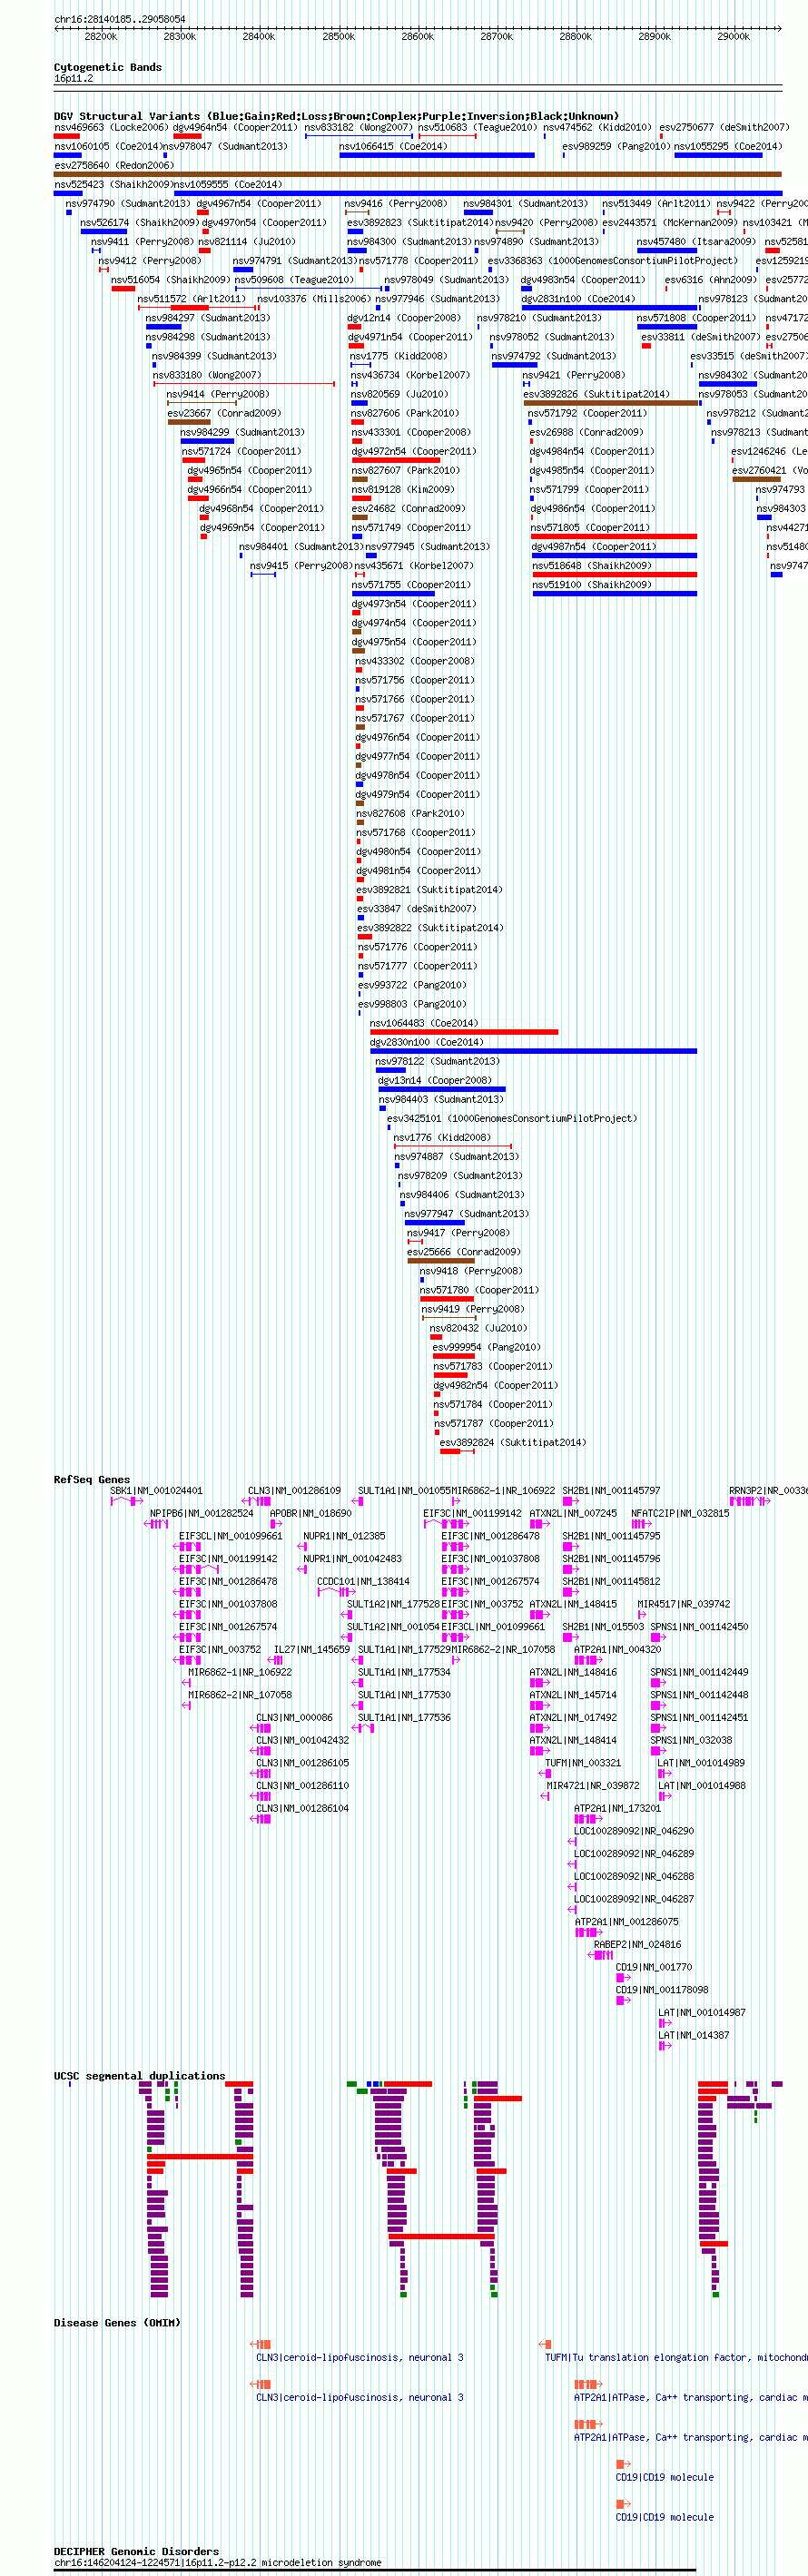Select gene NUPR1|NM_012385
Viewport: 808px width, 2576px height.
pos(344,1536)
